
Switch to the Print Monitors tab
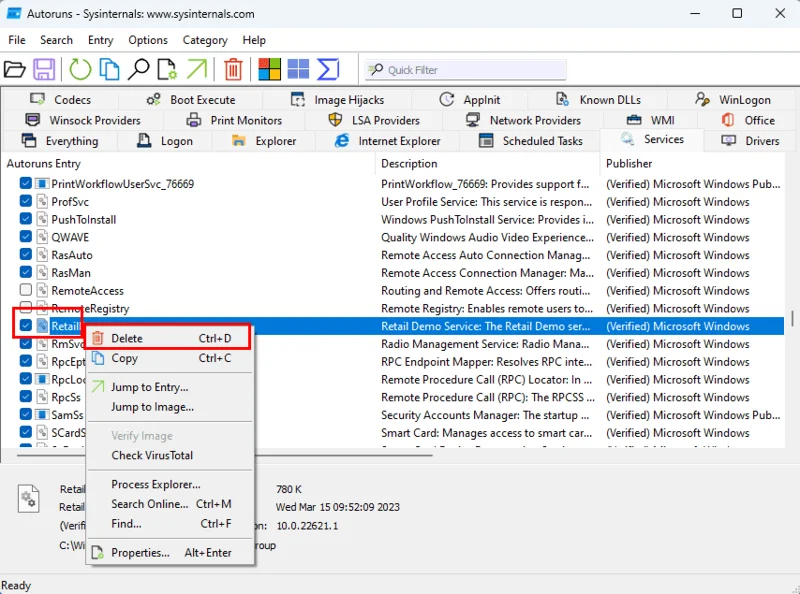tap(234, 120)
